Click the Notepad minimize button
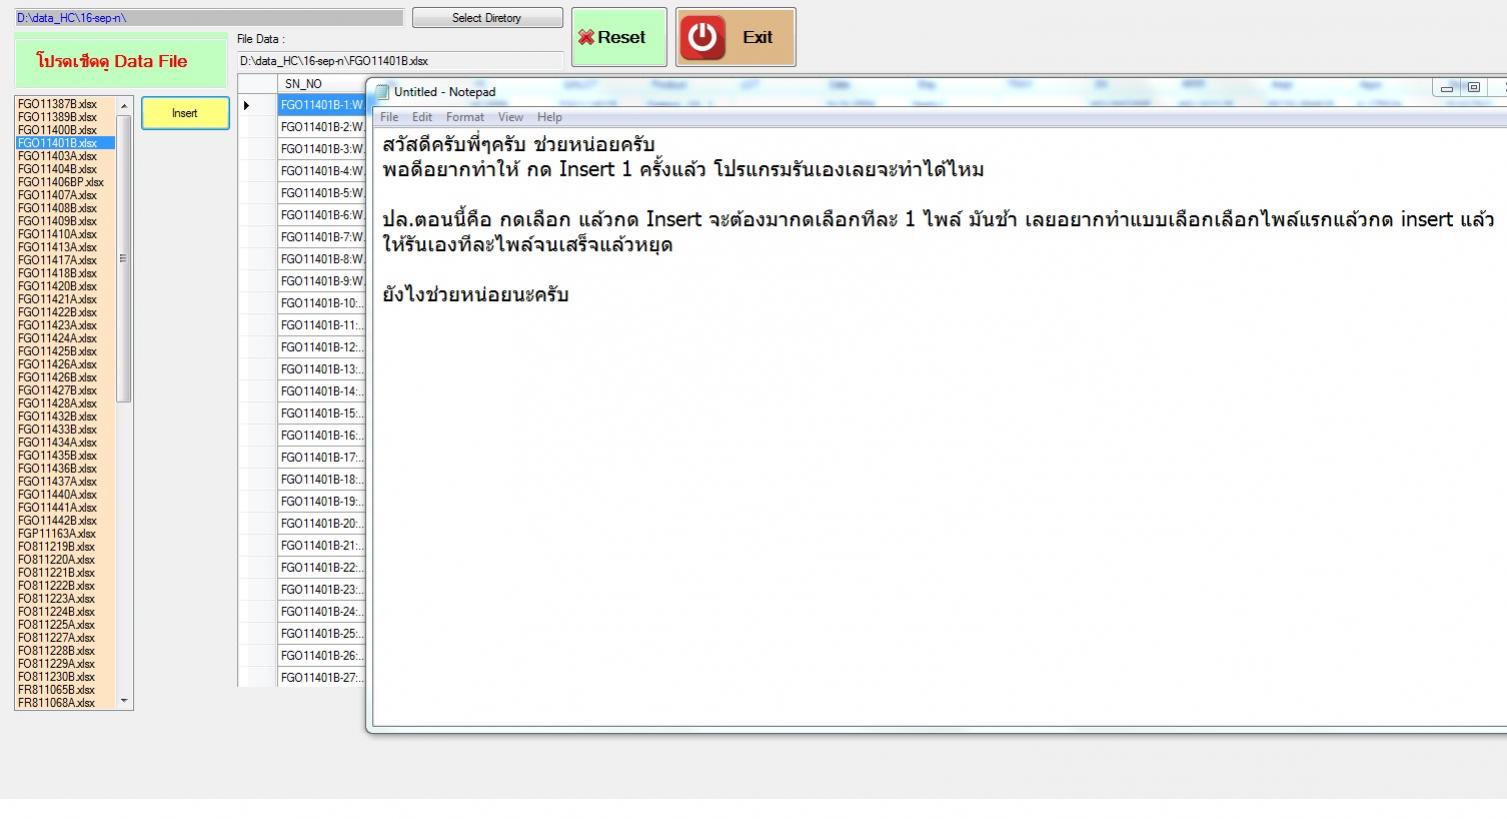1507x819 pixels. [x=1447, y=88]
